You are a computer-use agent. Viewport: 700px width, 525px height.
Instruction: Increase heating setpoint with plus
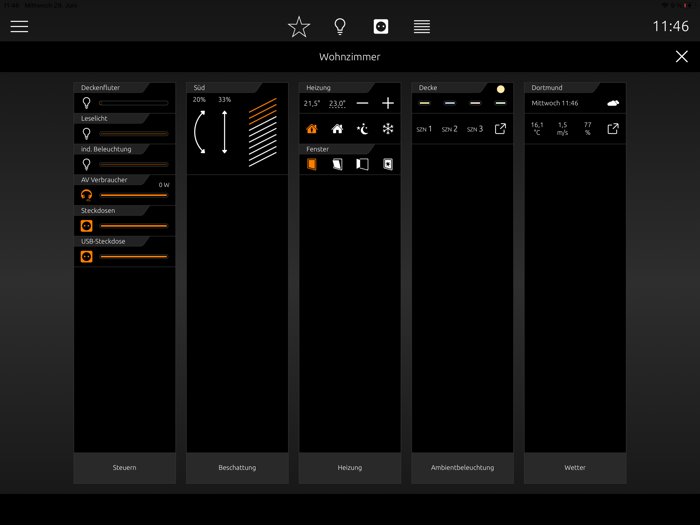[x=388, y=104]
